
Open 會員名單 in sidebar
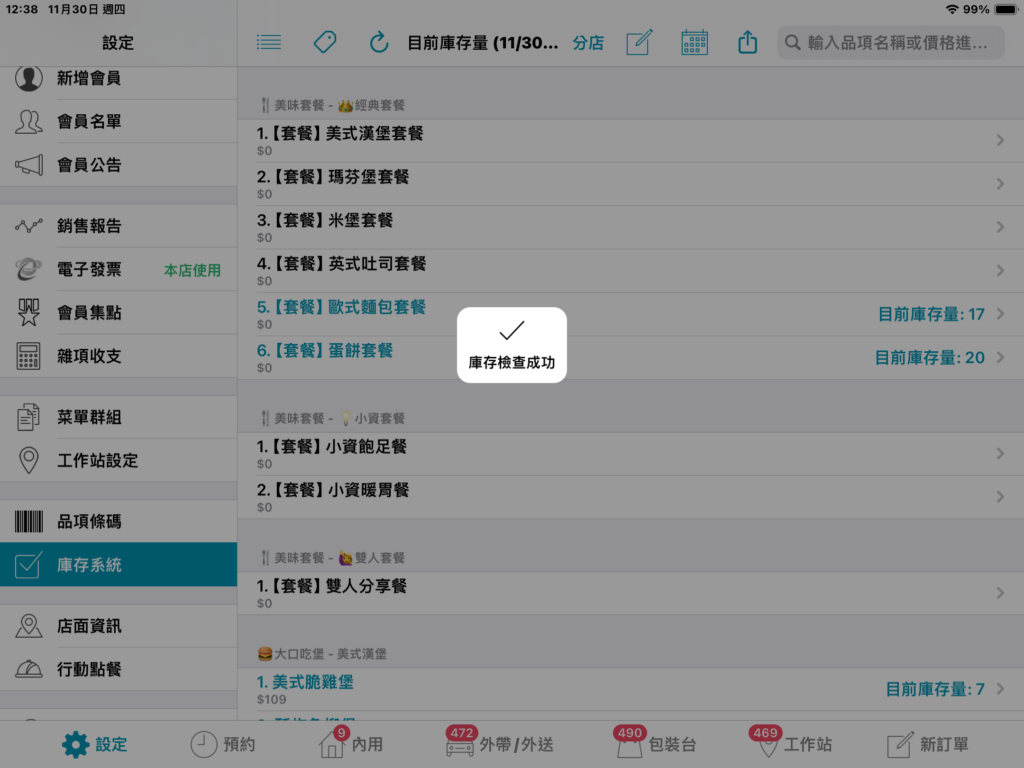point(118,121)
